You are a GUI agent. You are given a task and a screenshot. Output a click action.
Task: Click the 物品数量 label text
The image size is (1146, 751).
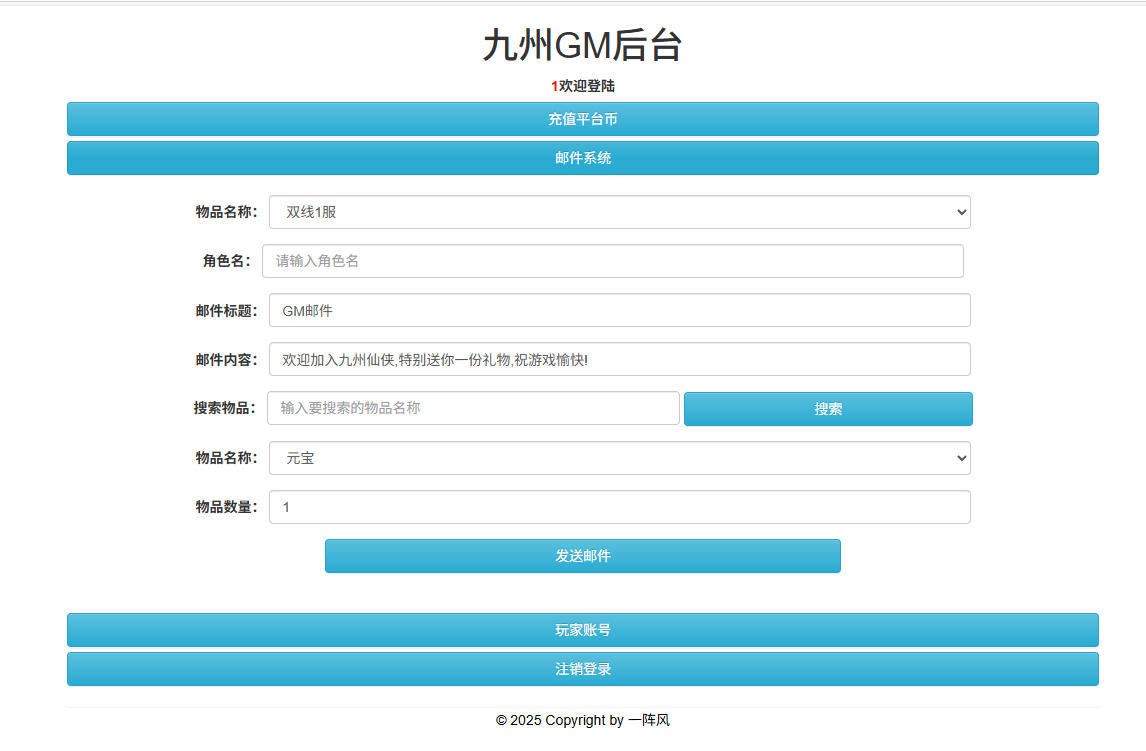coord(226,507)
